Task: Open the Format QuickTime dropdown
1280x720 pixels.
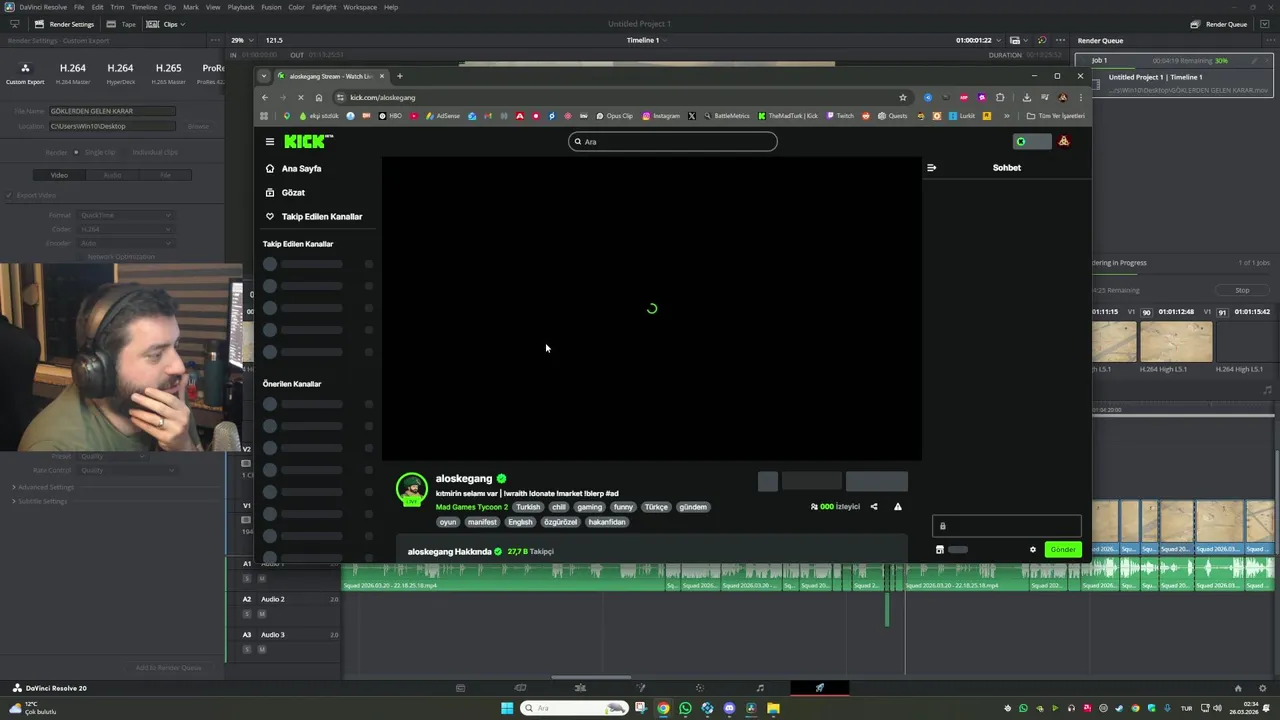Action: click(125, 215)
